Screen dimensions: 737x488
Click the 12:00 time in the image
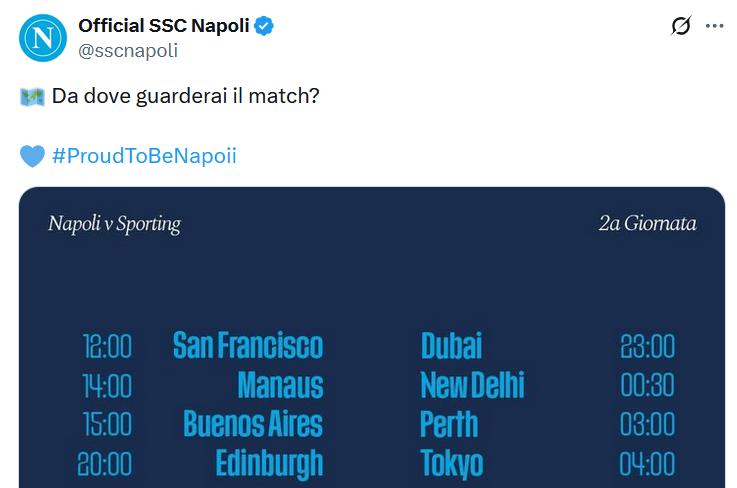107,346
